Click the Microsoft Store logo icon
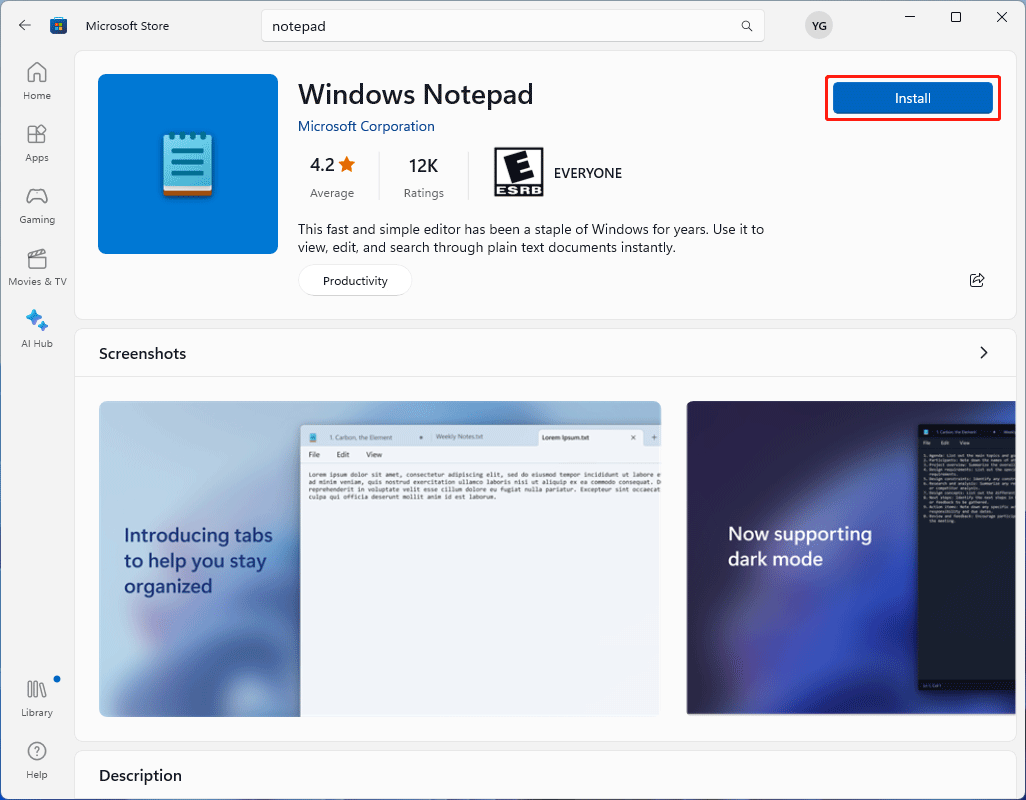The image size is (1026, 800). click(x=58, y=25)
